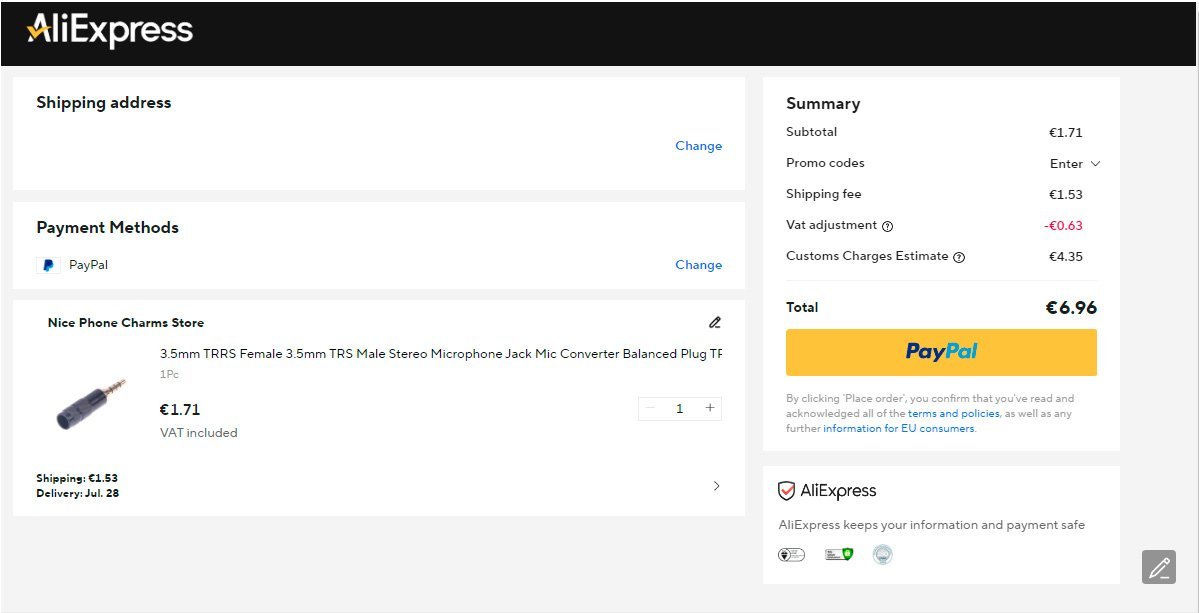Decrease item quantity with minus button

click(650, 408)
